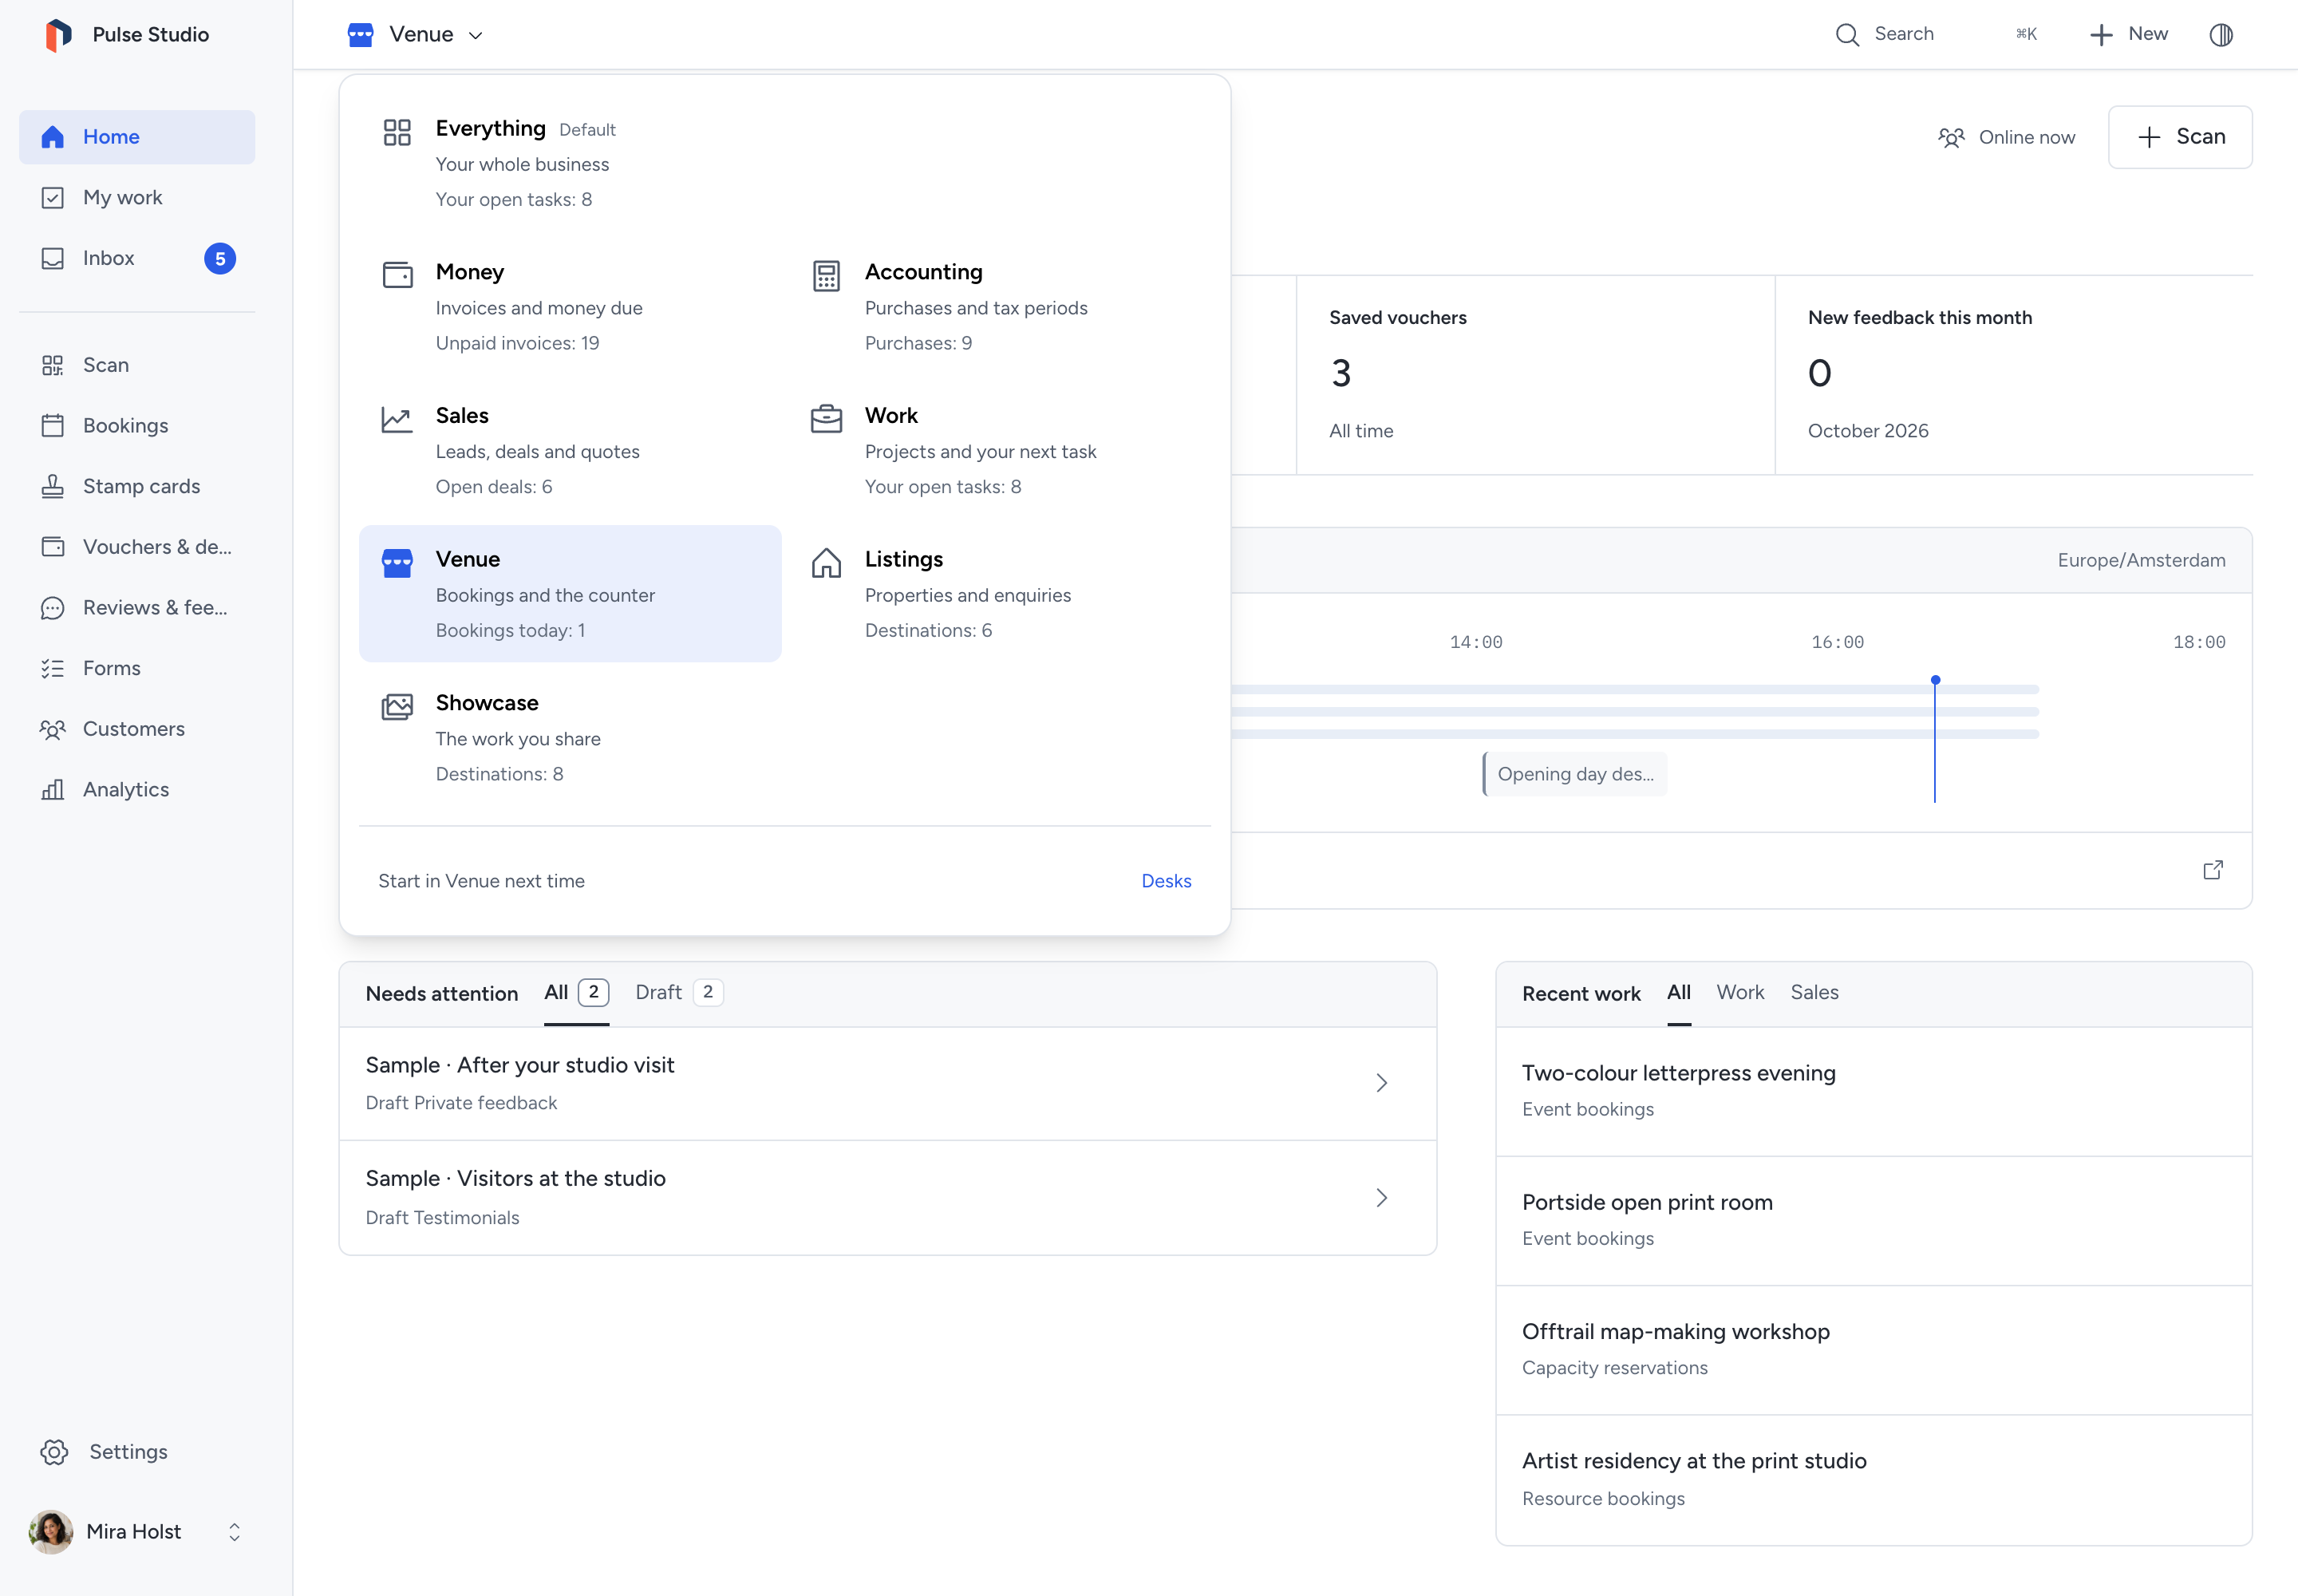Switch to Draft tab in Needs attention
The image size is (2298, 1596).
[x=679, y=993]
